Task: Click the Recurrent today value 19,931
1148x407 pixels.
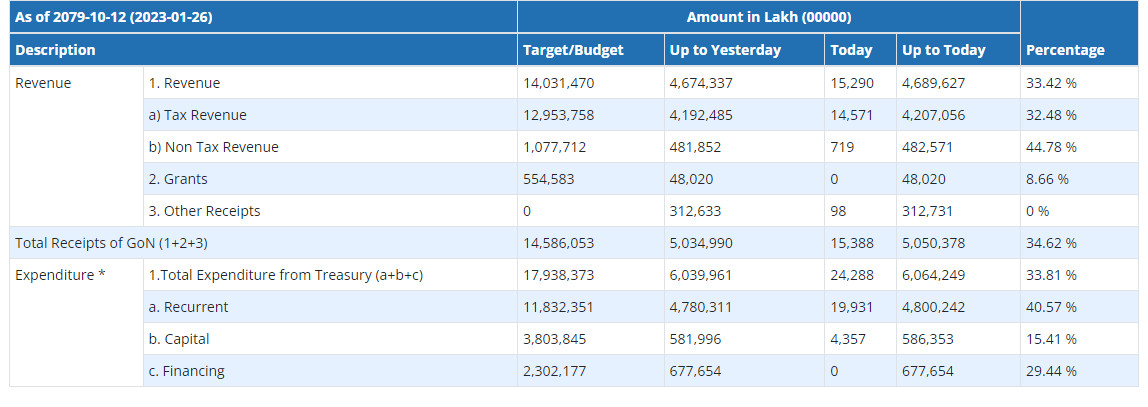Action: [x=851, y=307]
